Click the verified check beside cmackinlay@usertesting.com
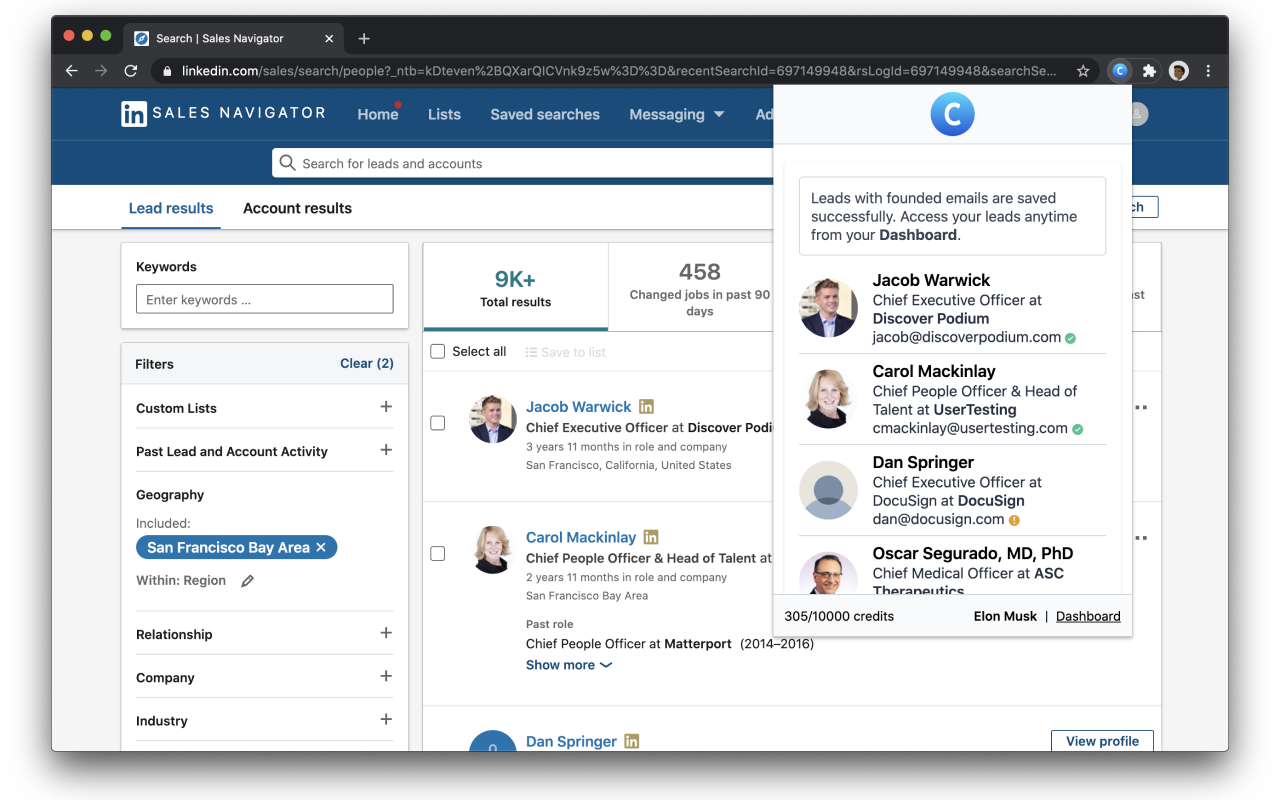 (x=1078, y=429)
